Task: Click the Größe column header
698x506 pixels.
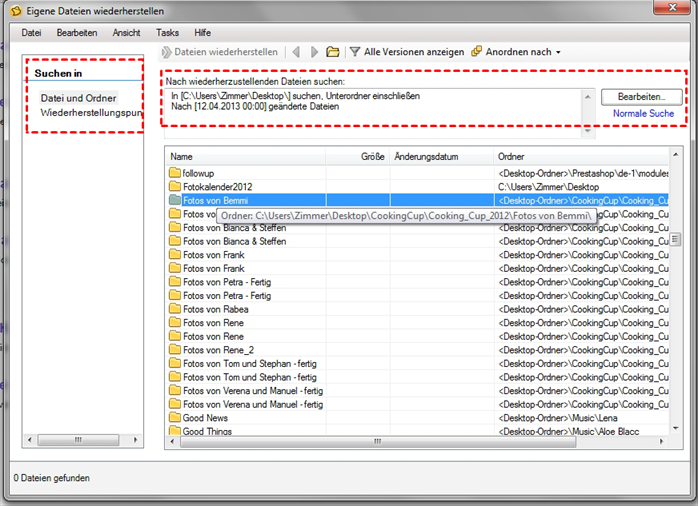Action: pos(357,157)
